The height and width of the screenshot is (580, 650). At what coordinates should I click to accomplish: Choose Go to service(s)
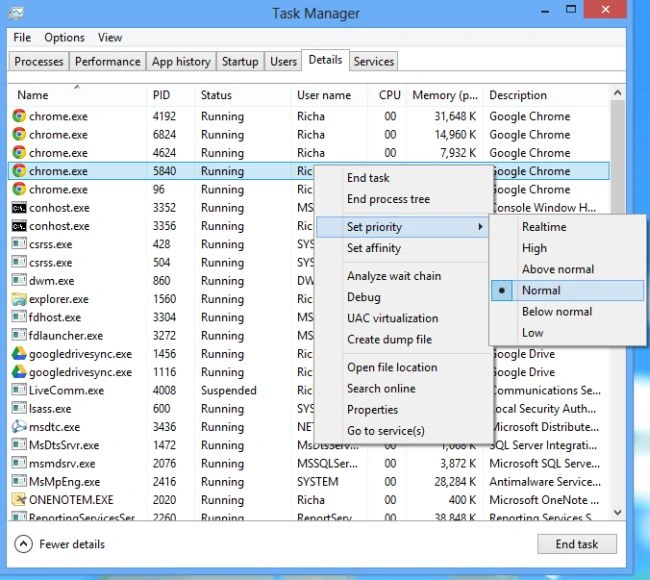pos(402,431)
